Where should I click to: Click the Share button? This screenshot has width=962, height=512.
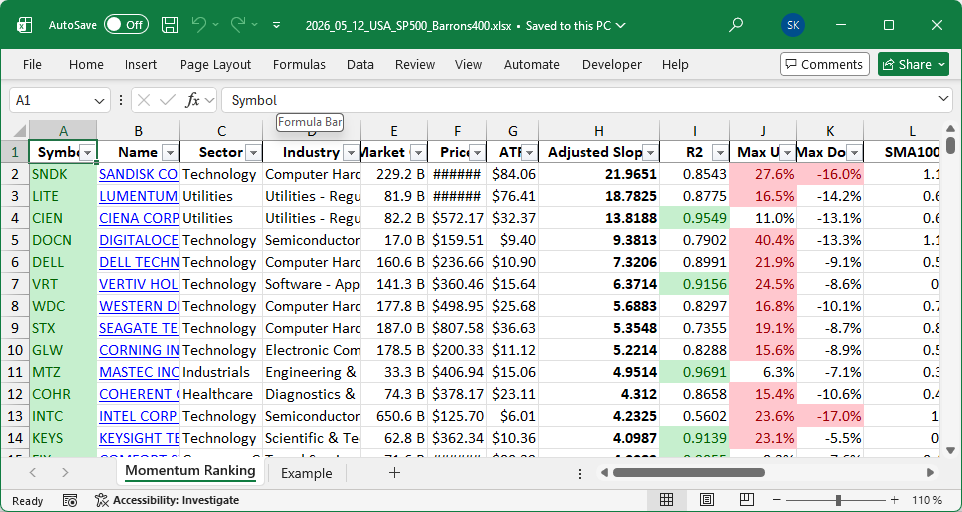[x=913, y=64]
